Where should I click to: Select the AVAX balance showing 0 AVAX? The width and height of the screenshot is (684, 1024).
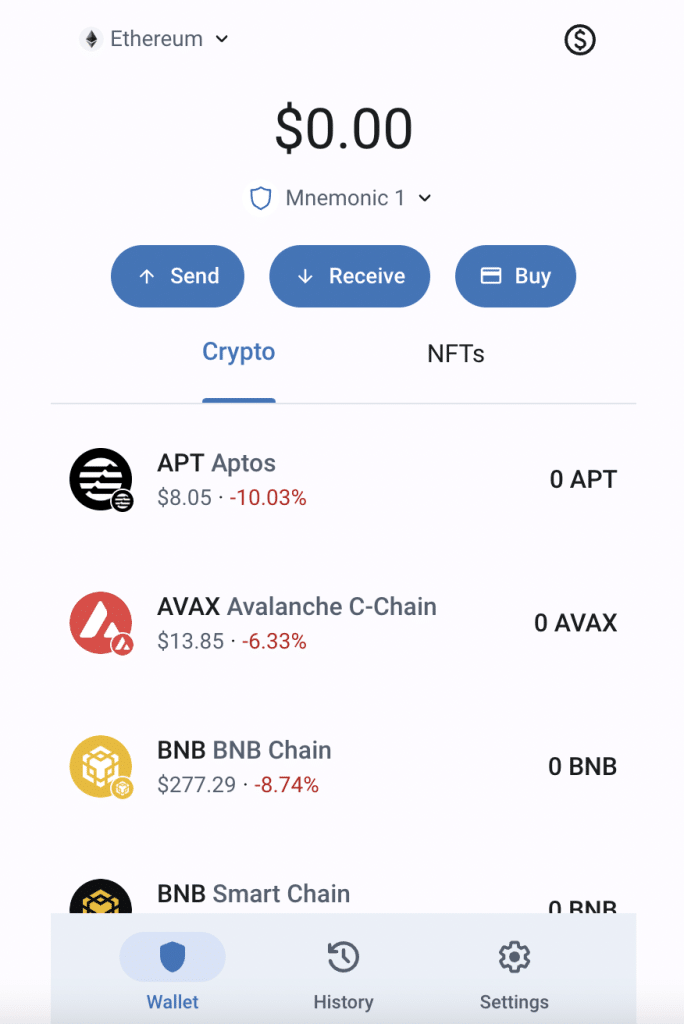point(575,622)
